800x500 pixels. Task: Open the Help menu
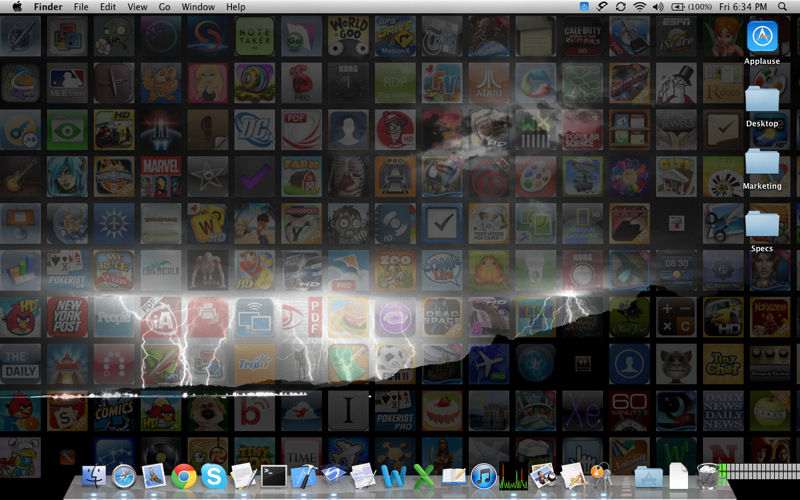coord(236,7)
